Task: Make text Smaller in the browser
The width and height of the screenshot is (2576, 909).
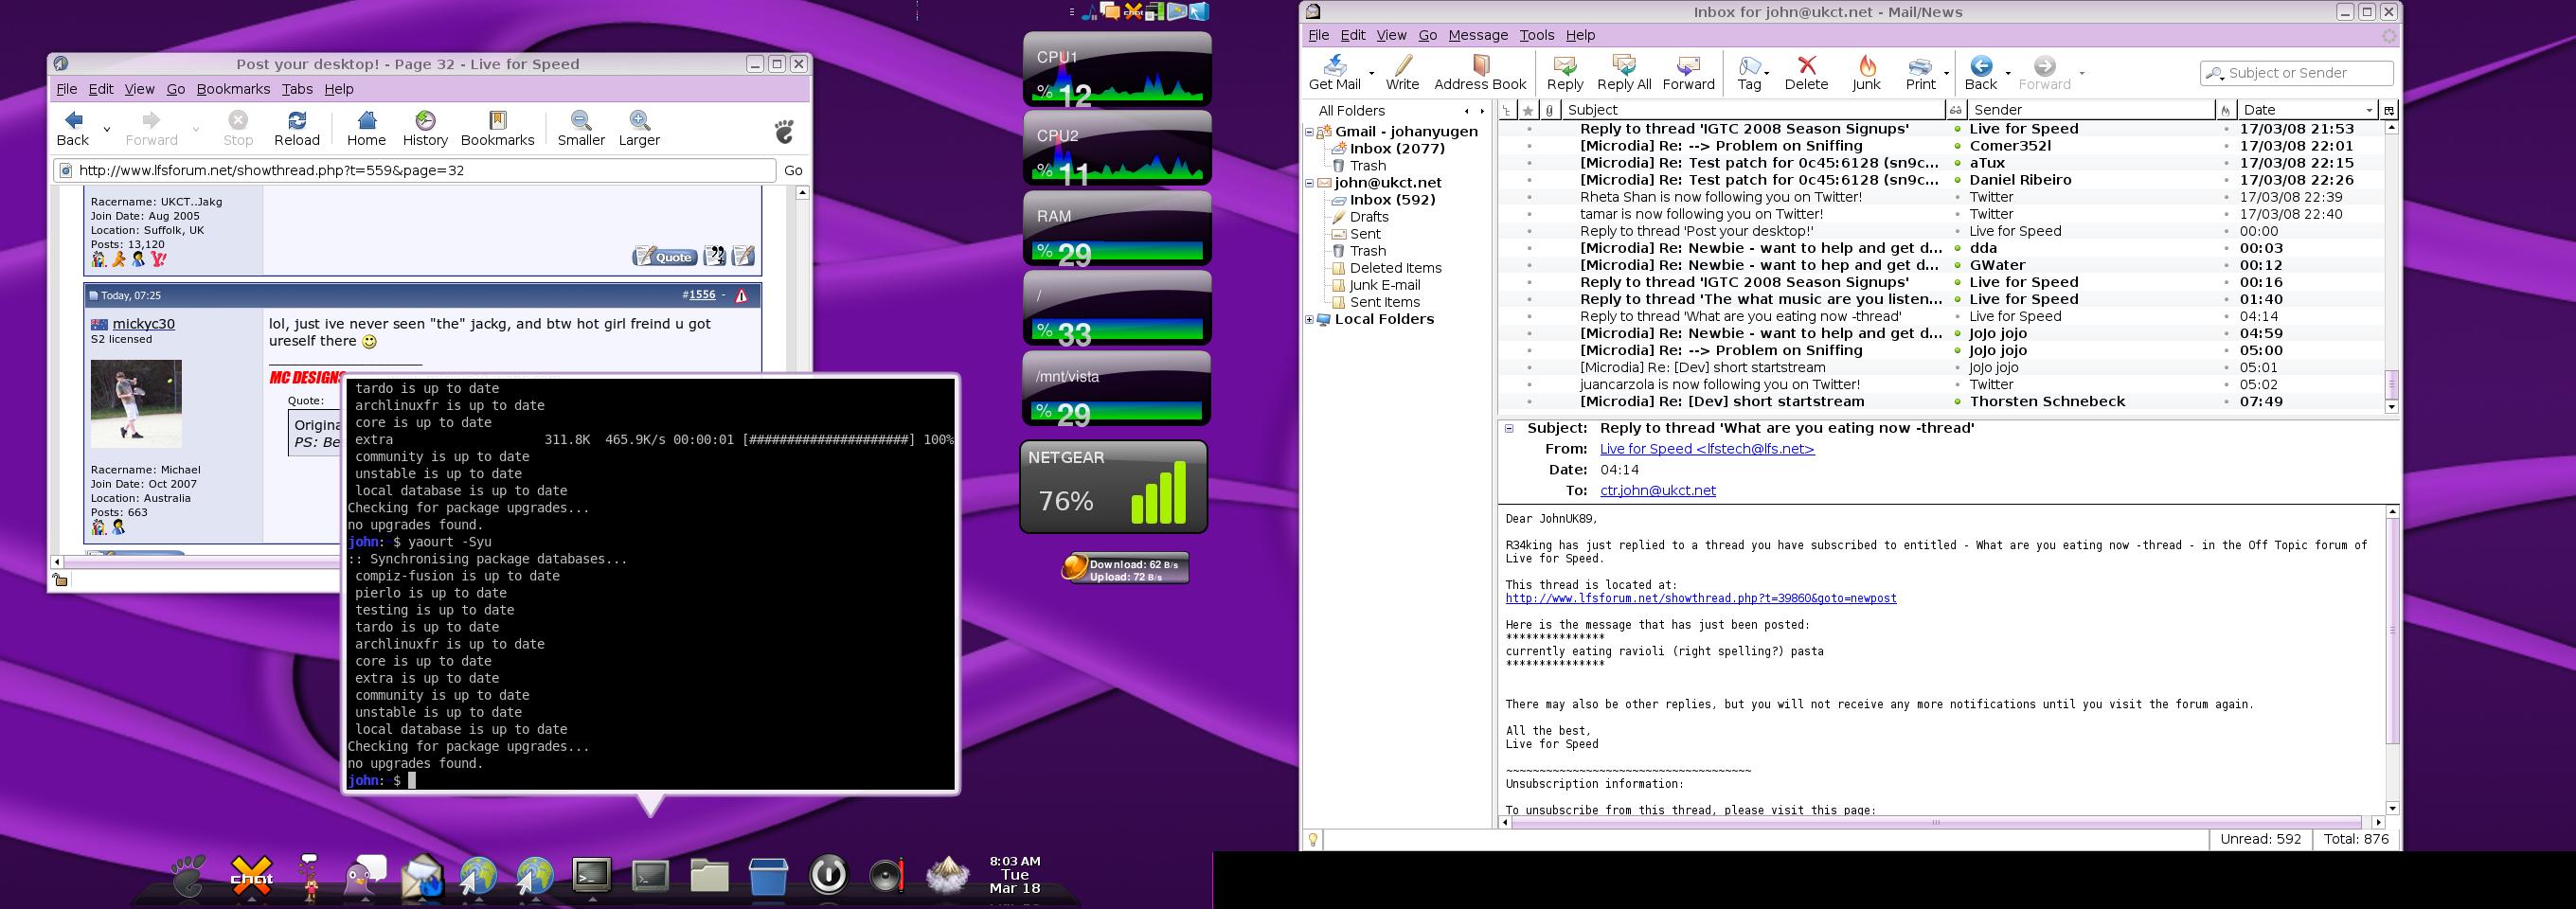Action: 581,129
